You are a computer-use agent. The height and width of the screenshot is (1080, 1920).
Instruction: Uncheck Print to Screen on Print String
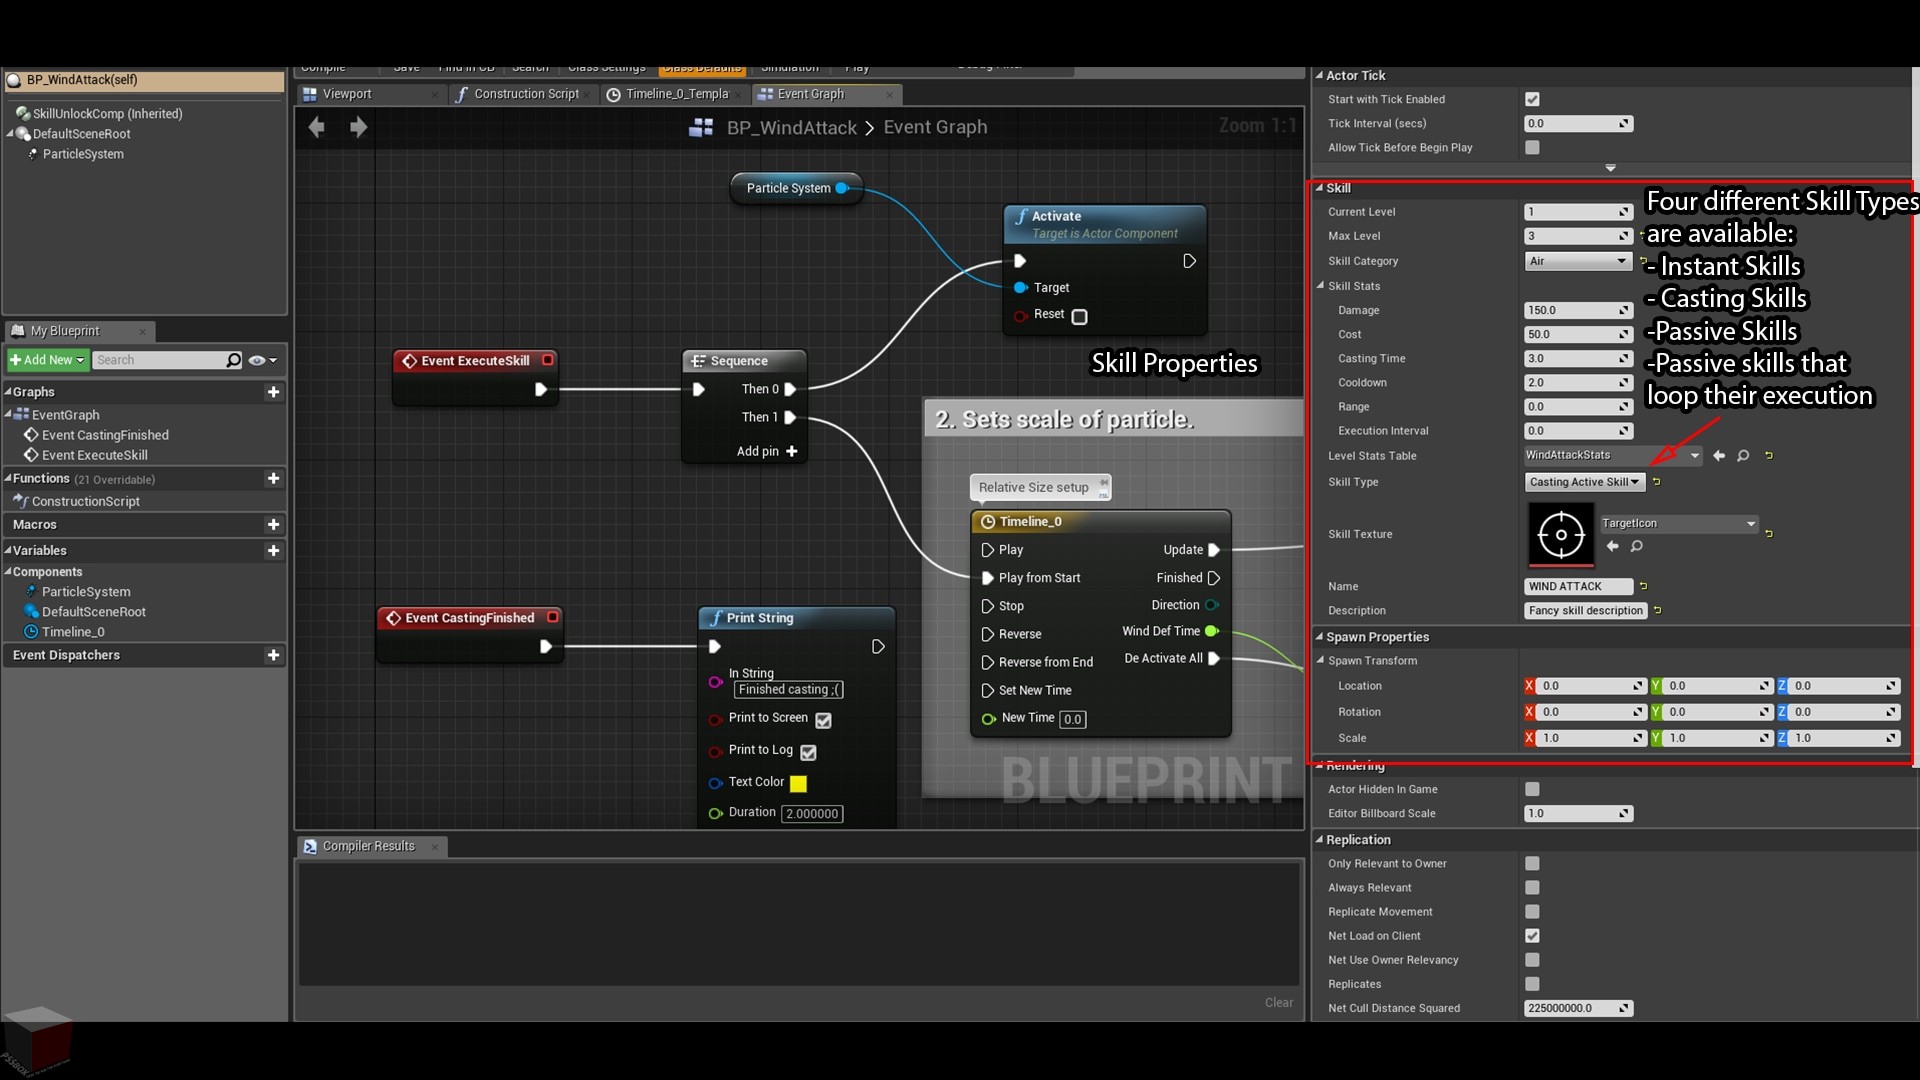[823, 720]
